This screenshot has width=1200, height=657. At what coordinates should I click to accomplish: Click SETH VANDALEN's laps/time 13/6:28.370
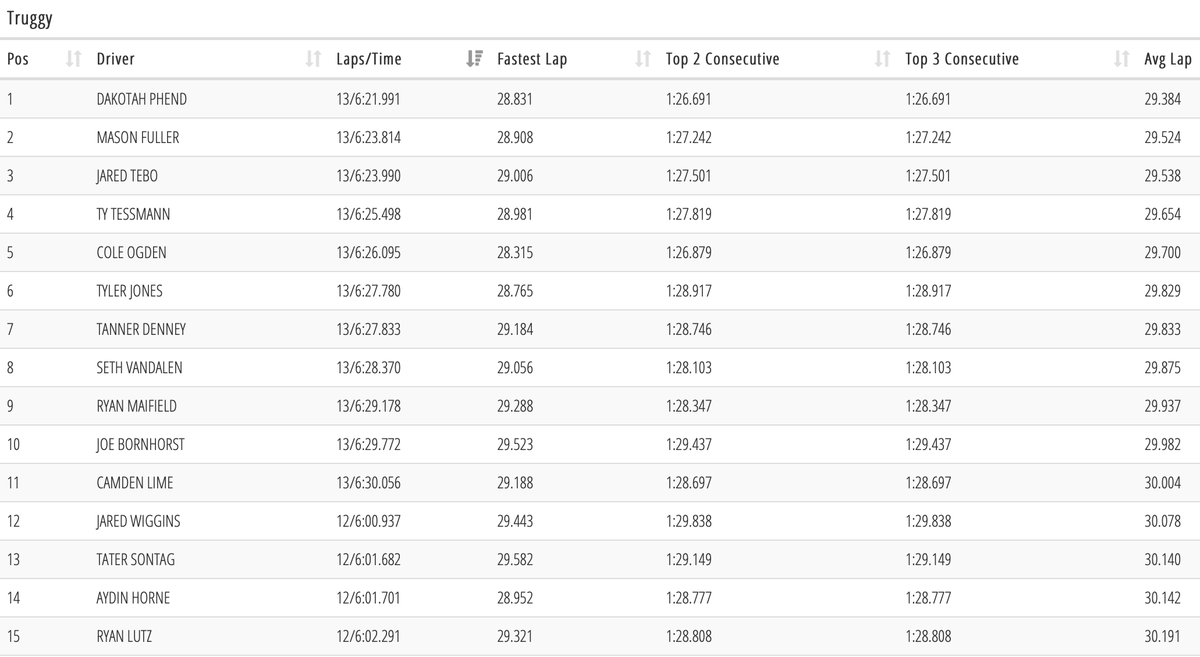[x=369, y=368]
